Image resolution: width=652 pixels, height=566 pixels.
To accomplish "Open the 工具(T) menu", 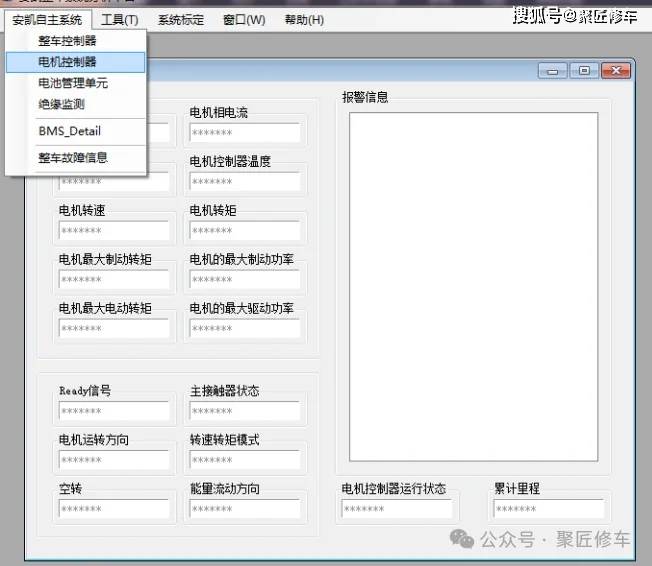I will click(x=120, y=19).
